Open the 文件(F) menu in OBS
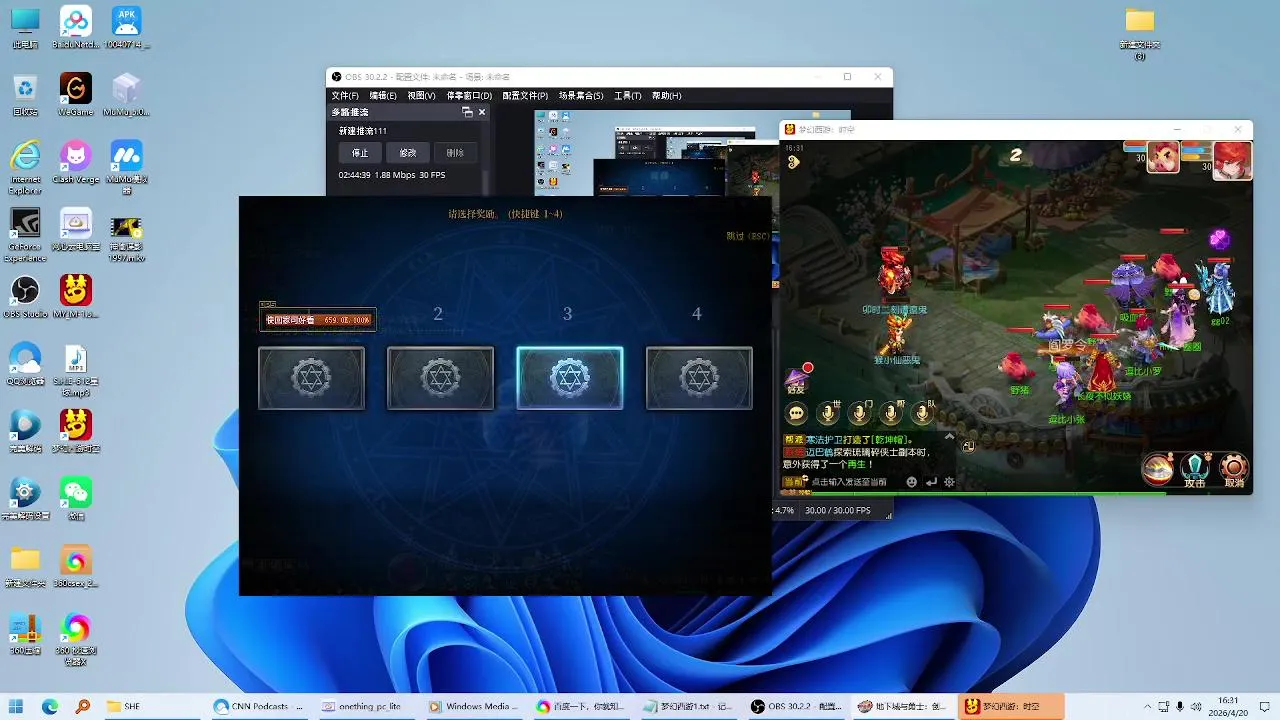This screenshot has width=1280, height=720. [x=345, y=96]
